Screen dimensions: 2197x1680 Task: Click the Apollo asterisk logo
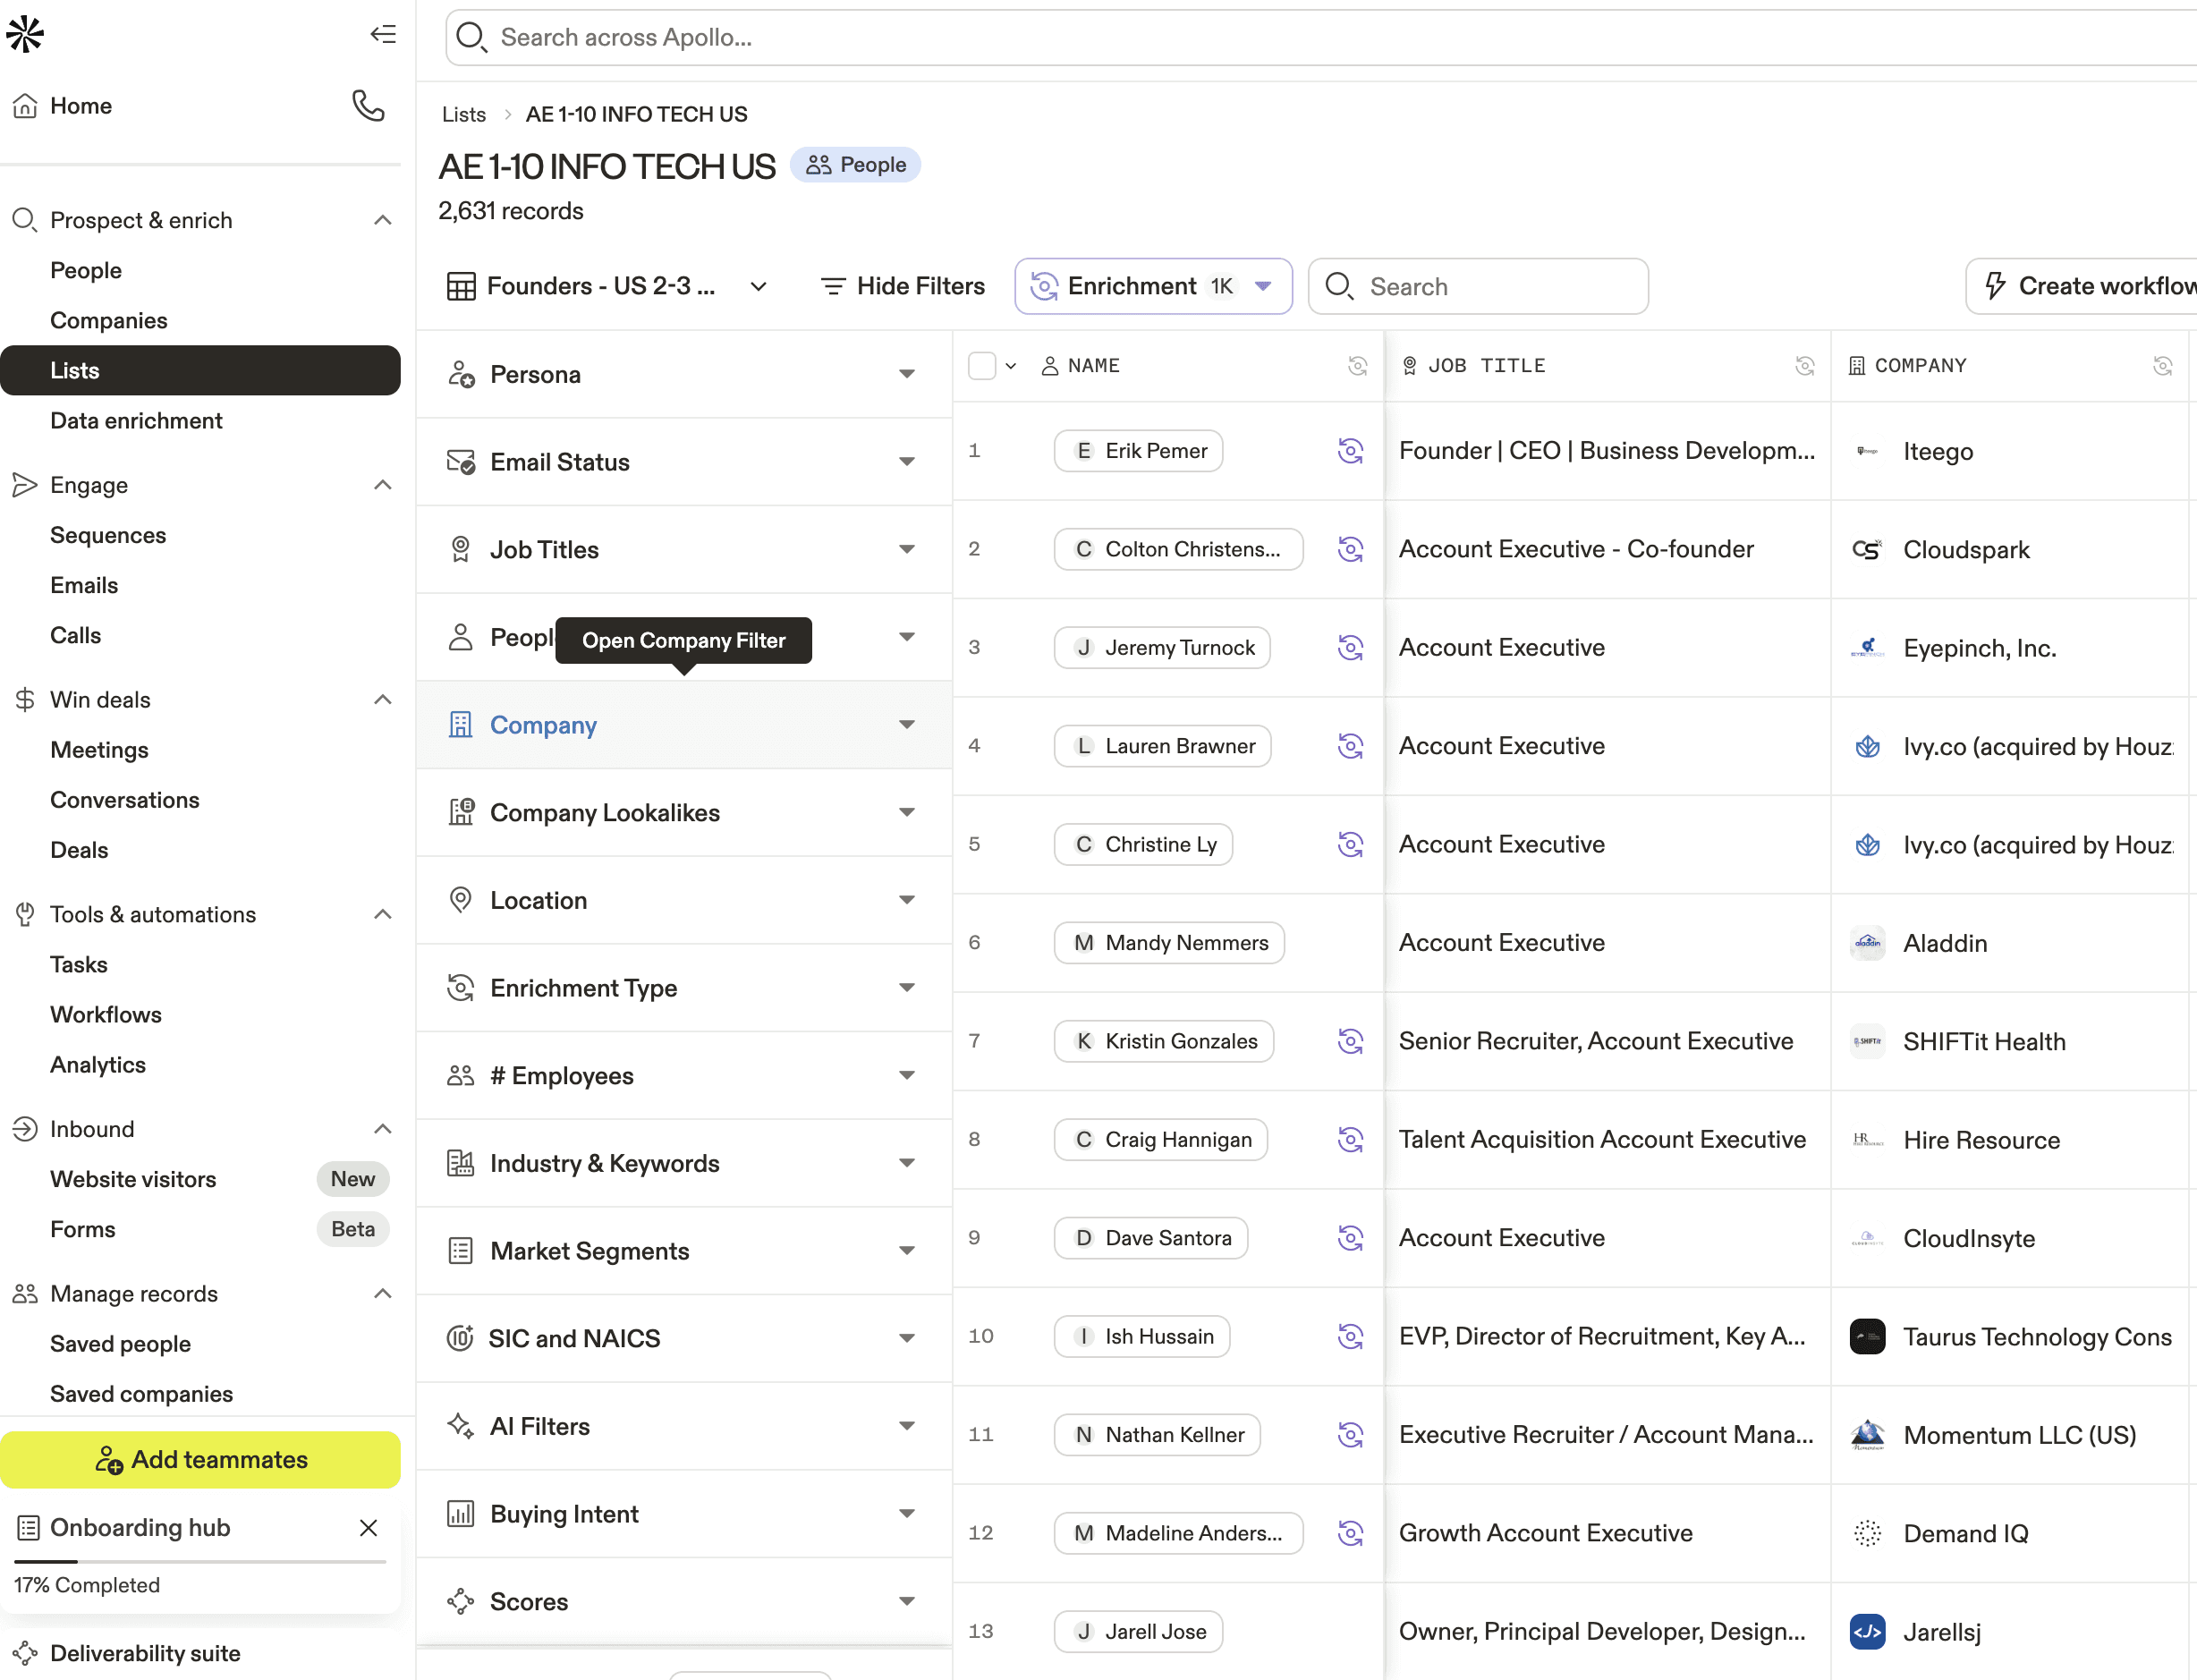25,33
